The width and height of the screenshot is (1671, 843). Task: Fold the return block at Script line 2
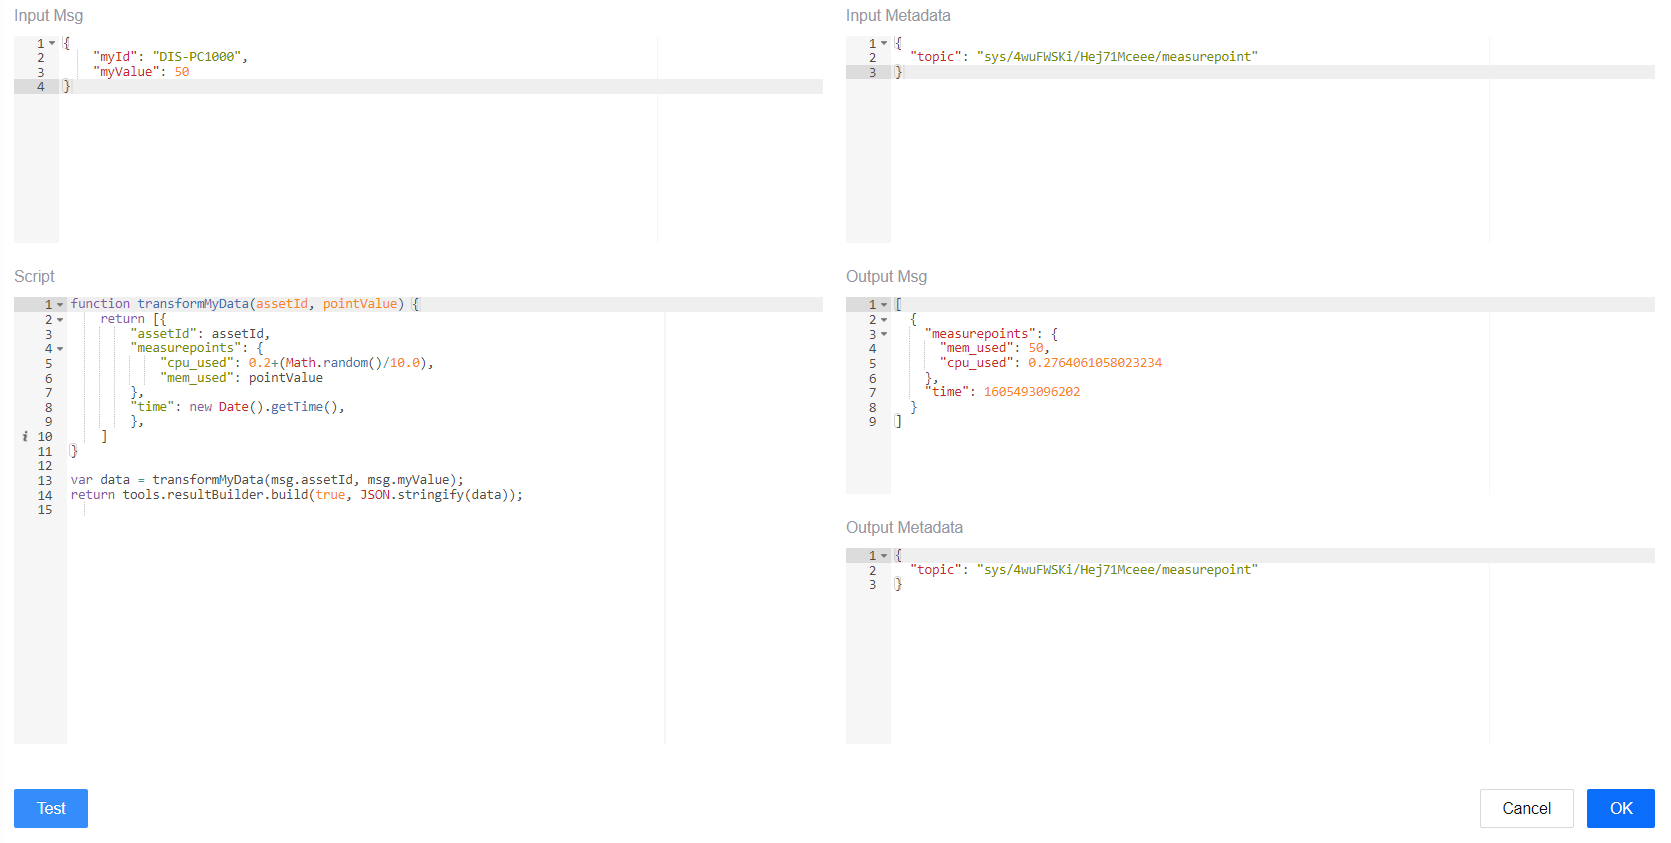tap(60, 320)
